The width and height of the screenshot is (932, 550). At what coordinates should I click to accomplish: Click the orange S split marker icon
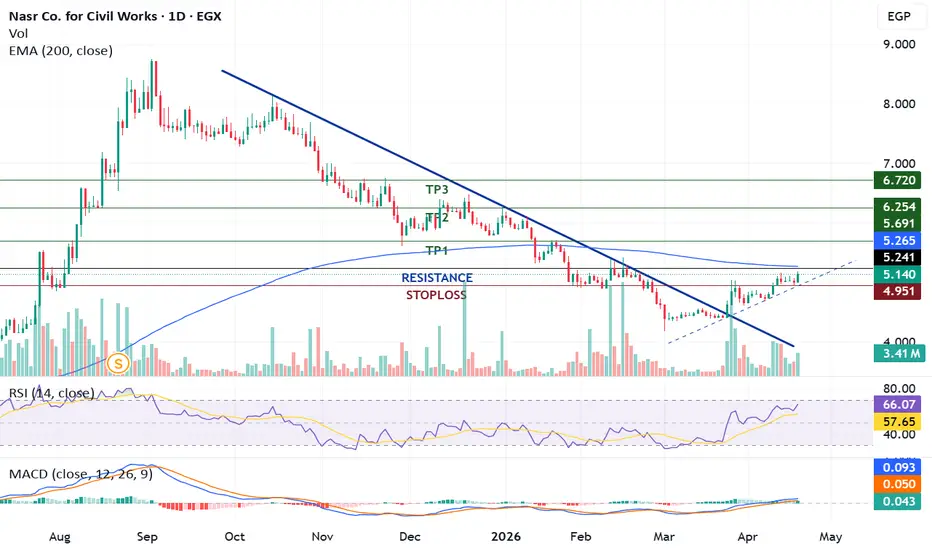(x=118, y=363)
